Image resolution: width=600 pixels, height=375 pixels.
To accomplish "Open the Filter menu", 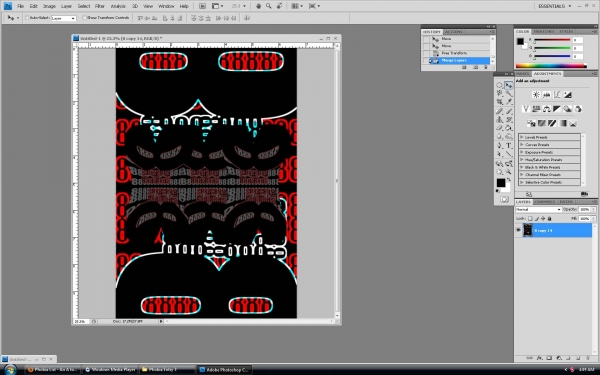I will (x=100, y=6).
